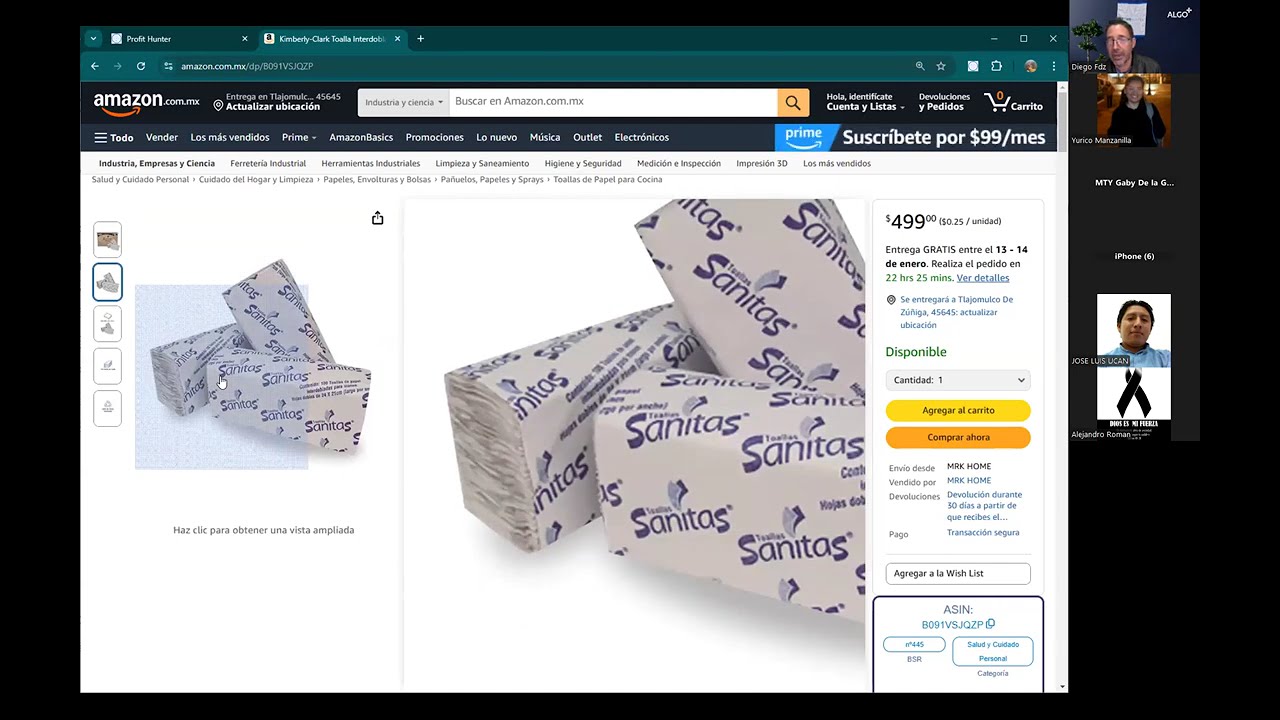Switch to the Profit Hunter tab
The height and width of the screenshot is (720, 1280).
point(148,39)
